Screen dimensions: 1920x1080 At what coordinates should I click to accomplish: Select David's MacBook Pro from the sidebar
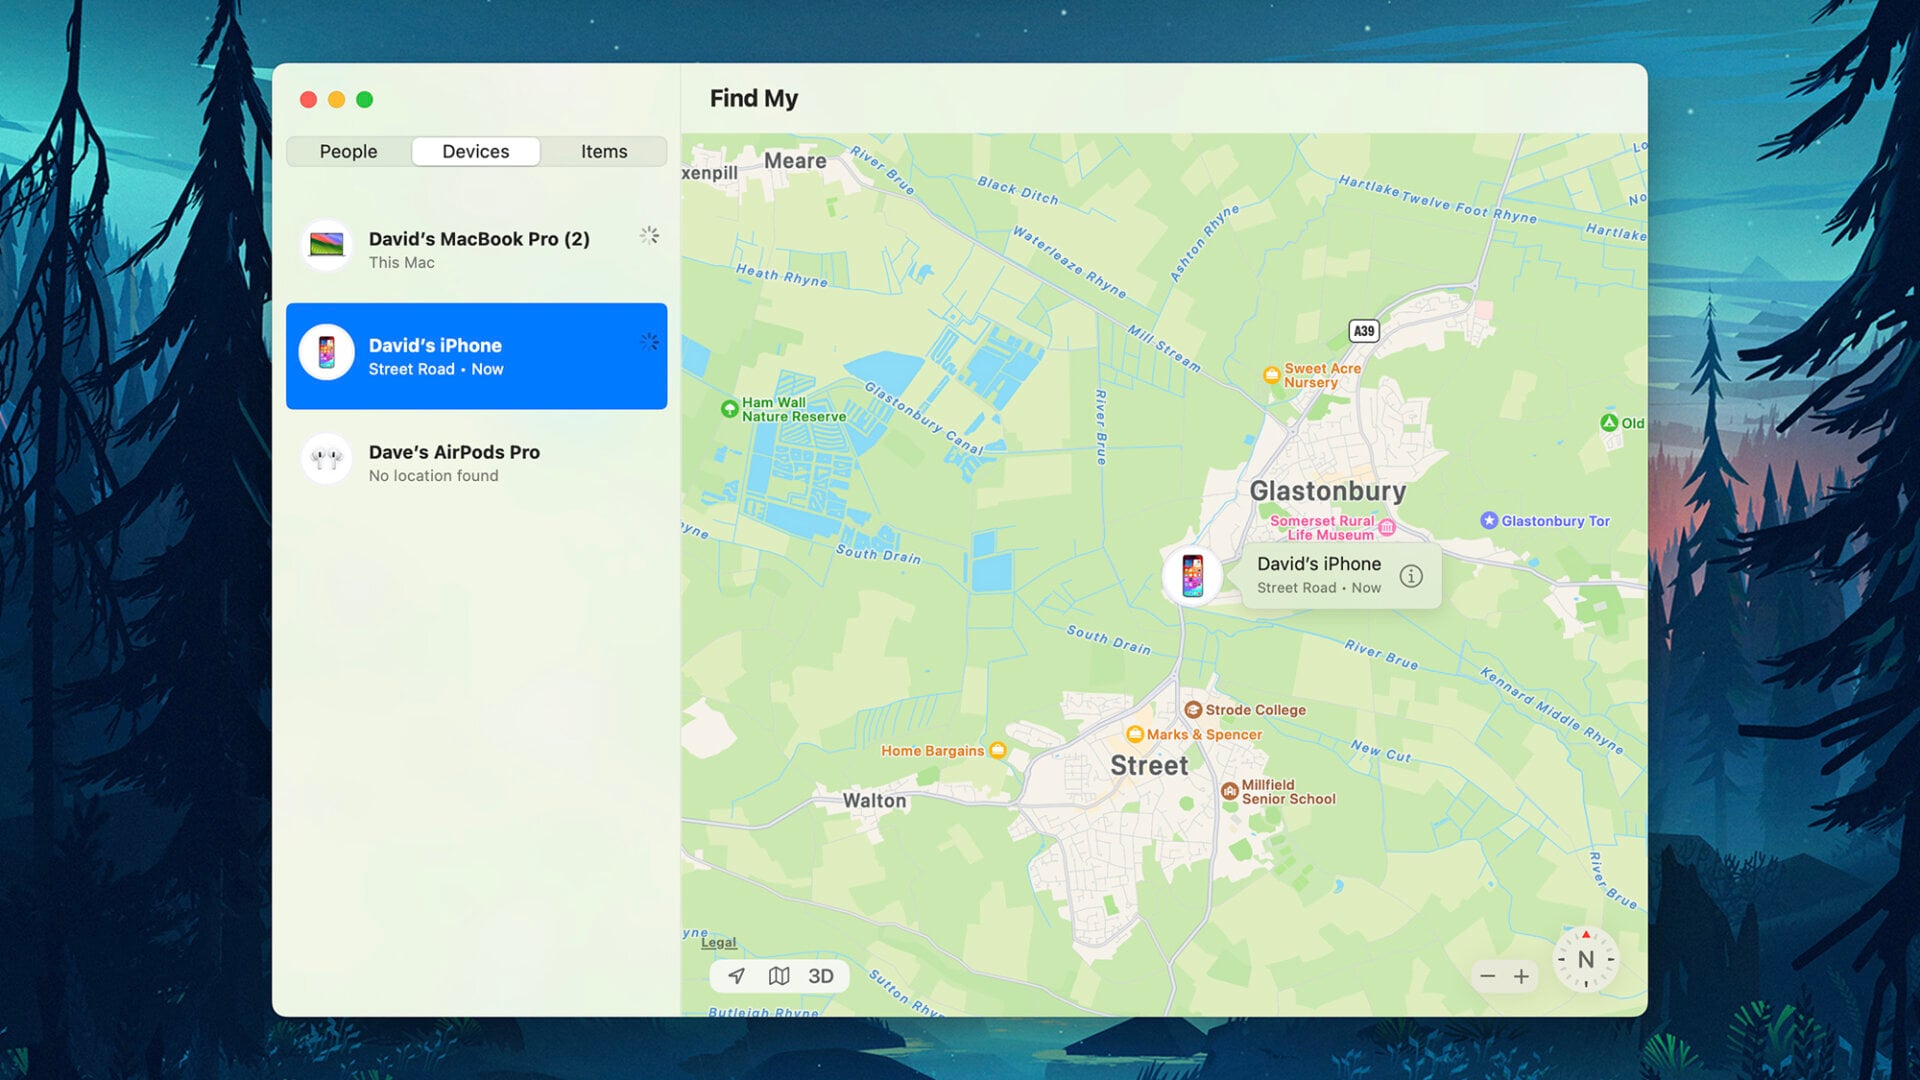[477, 249]
